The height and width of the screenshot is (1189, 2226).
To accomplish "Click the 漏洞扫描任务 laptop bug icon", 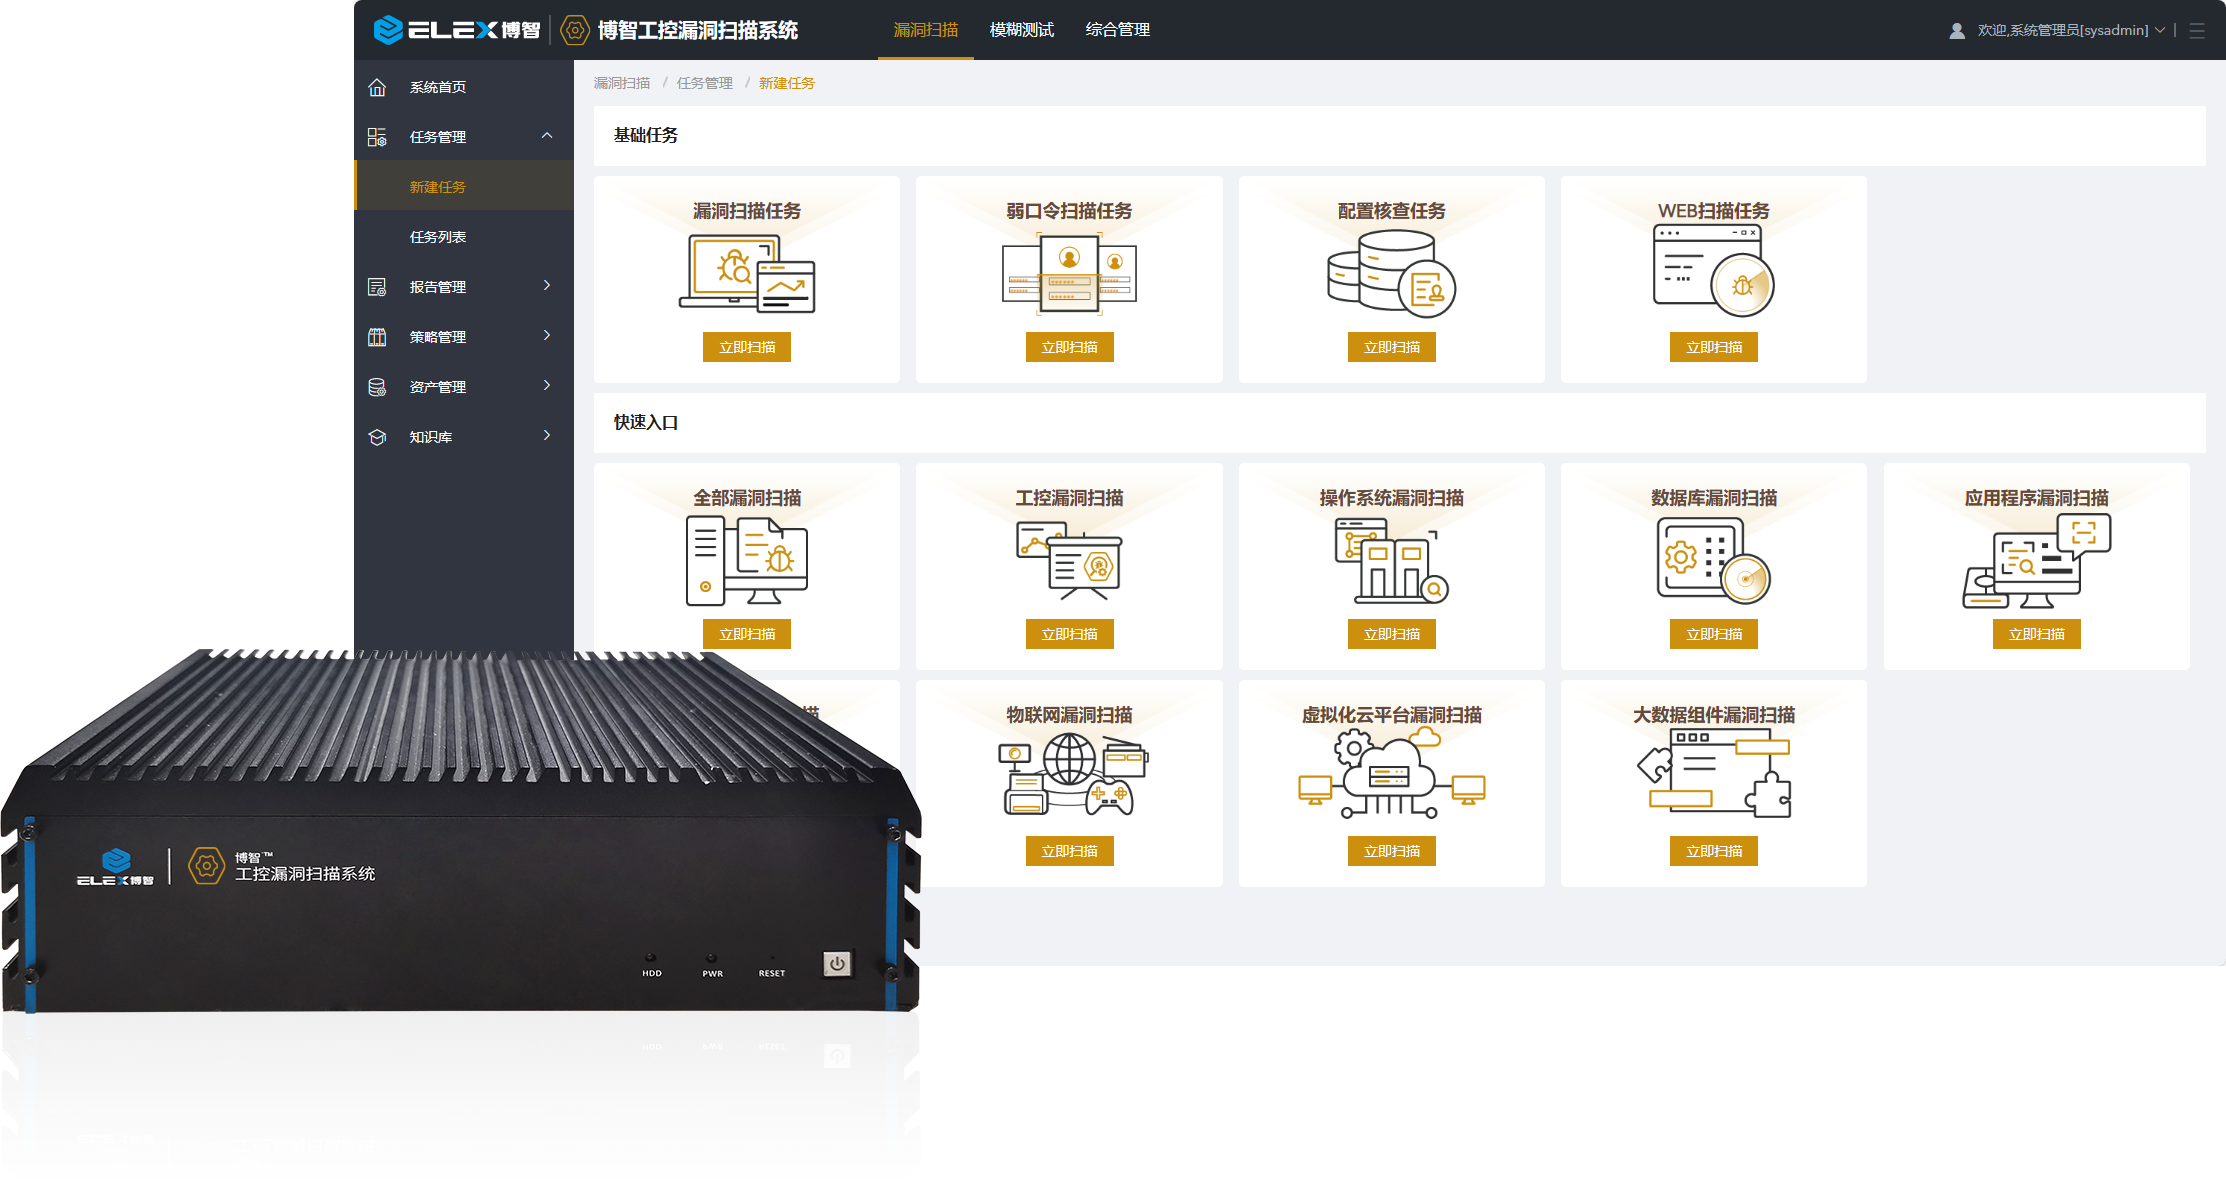I will pyautogui.click(x=747, y=274).
